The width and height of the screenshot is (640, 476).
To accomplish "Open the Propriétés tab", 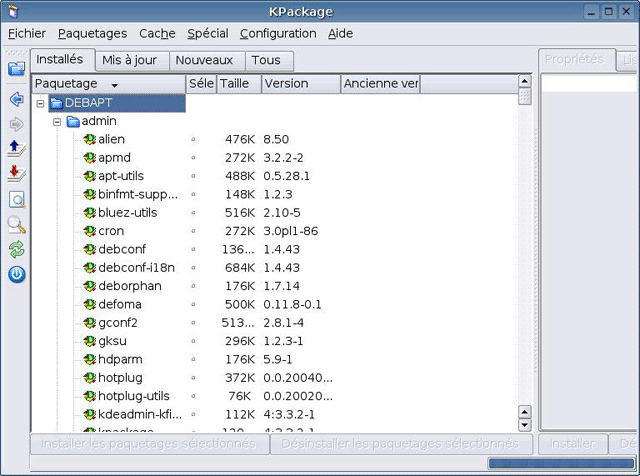I will 577,60.
